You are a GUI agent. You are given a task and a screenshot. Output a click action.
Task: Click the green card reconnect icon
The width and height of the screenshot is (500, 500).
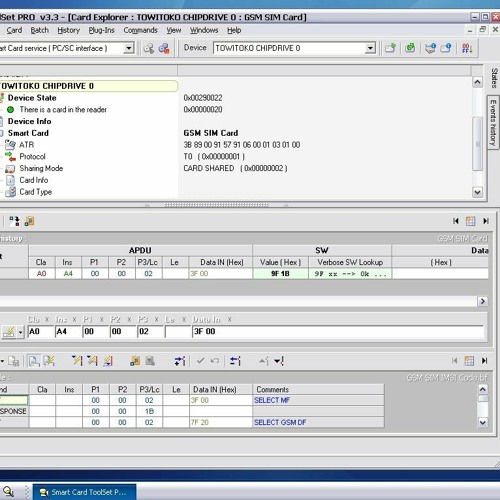point(410,48)
